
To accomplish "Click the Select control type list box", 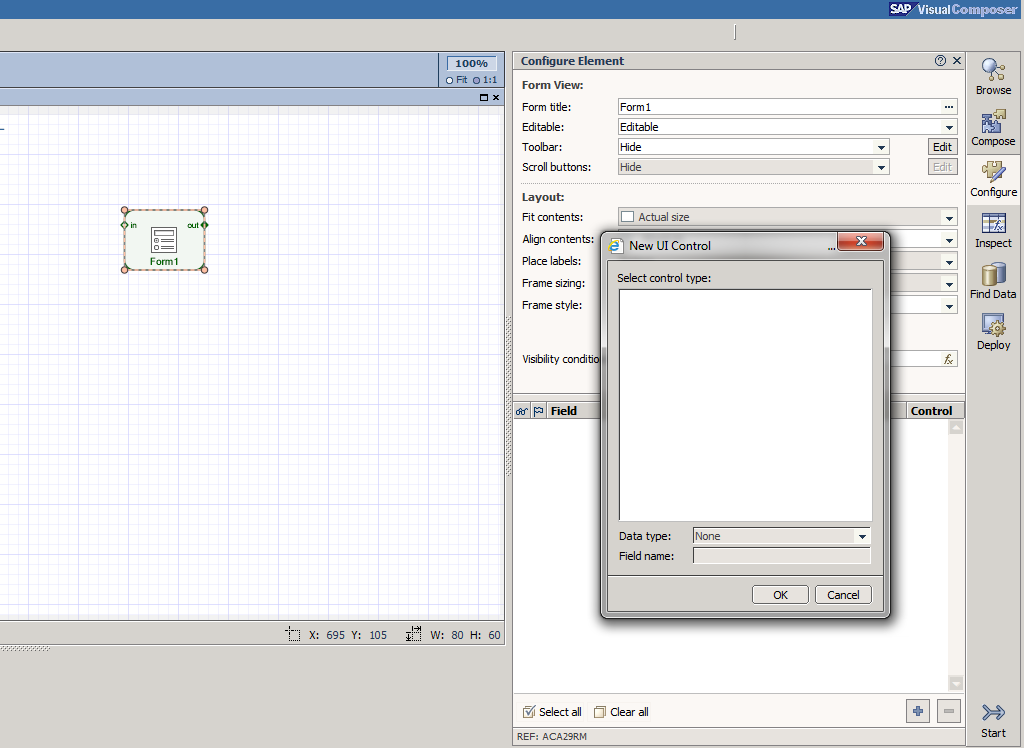I will pyautogui.click(x=745, y=405).
